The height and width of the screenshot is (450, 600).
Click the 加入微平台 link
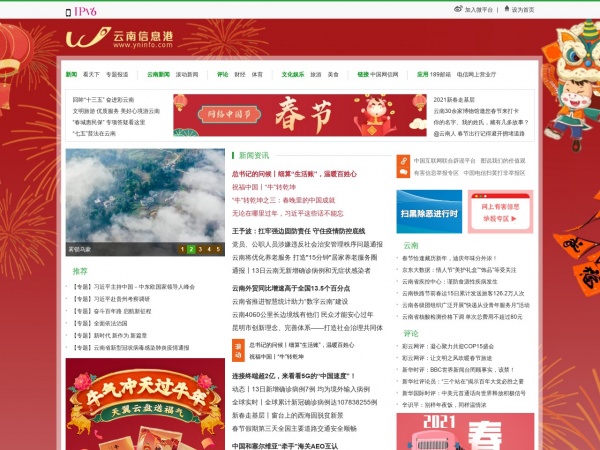click(x=479, y=10)
